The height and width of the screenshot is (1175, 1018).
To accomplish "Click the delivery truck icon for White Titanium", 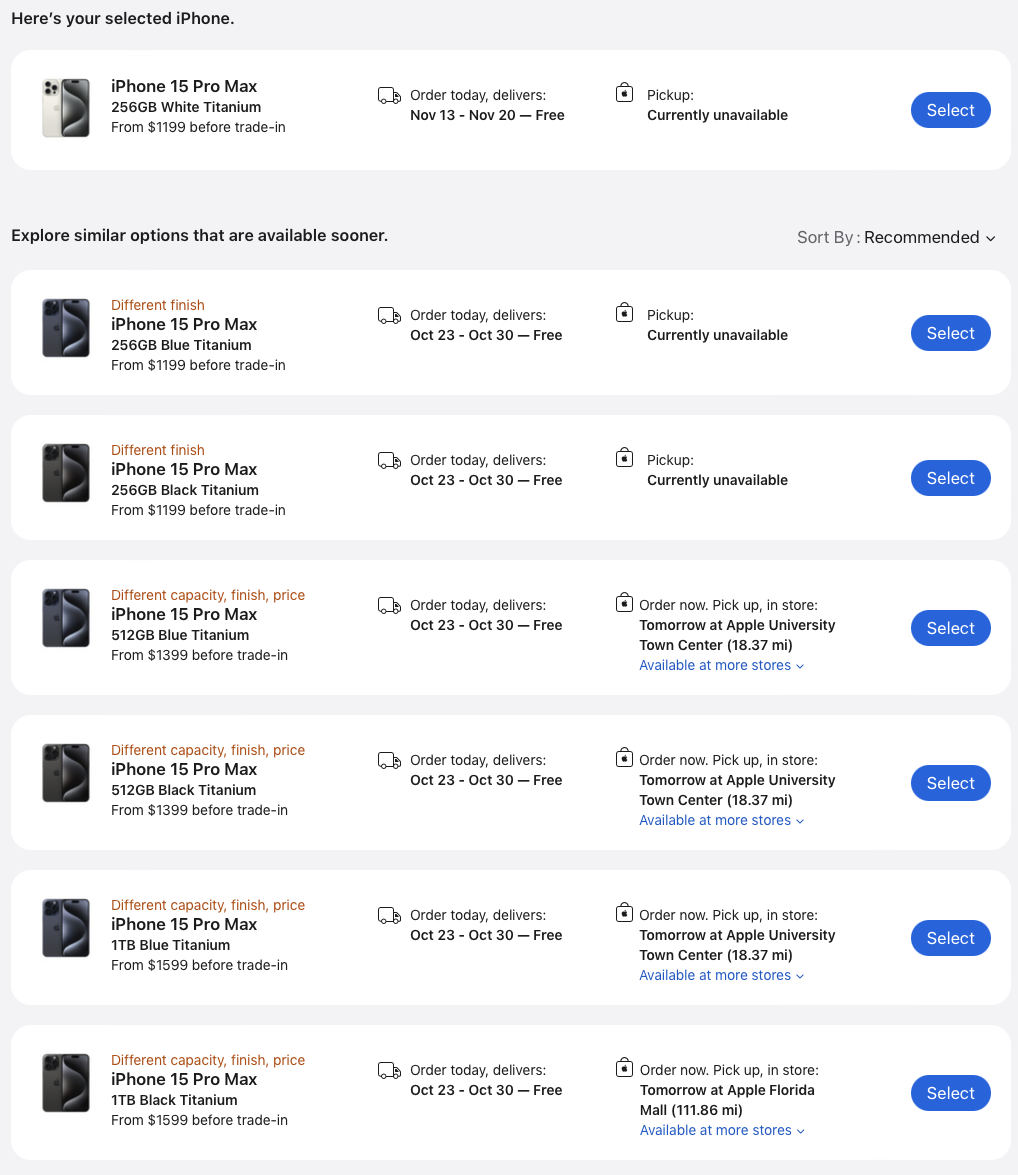I will point(389,96).
